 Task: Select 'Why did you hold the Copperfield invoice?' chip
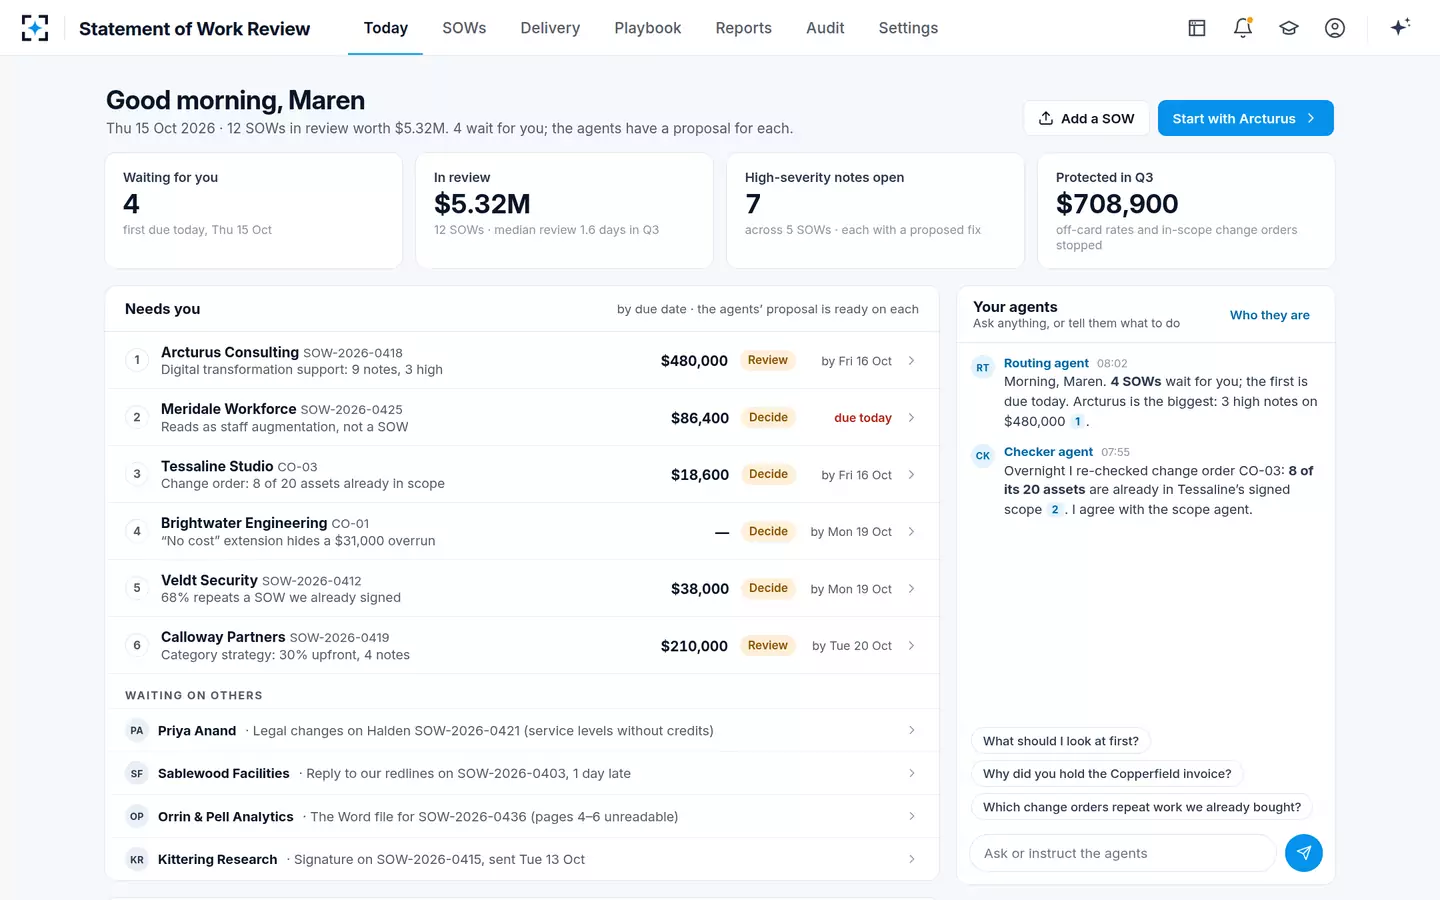(1107, 774)
